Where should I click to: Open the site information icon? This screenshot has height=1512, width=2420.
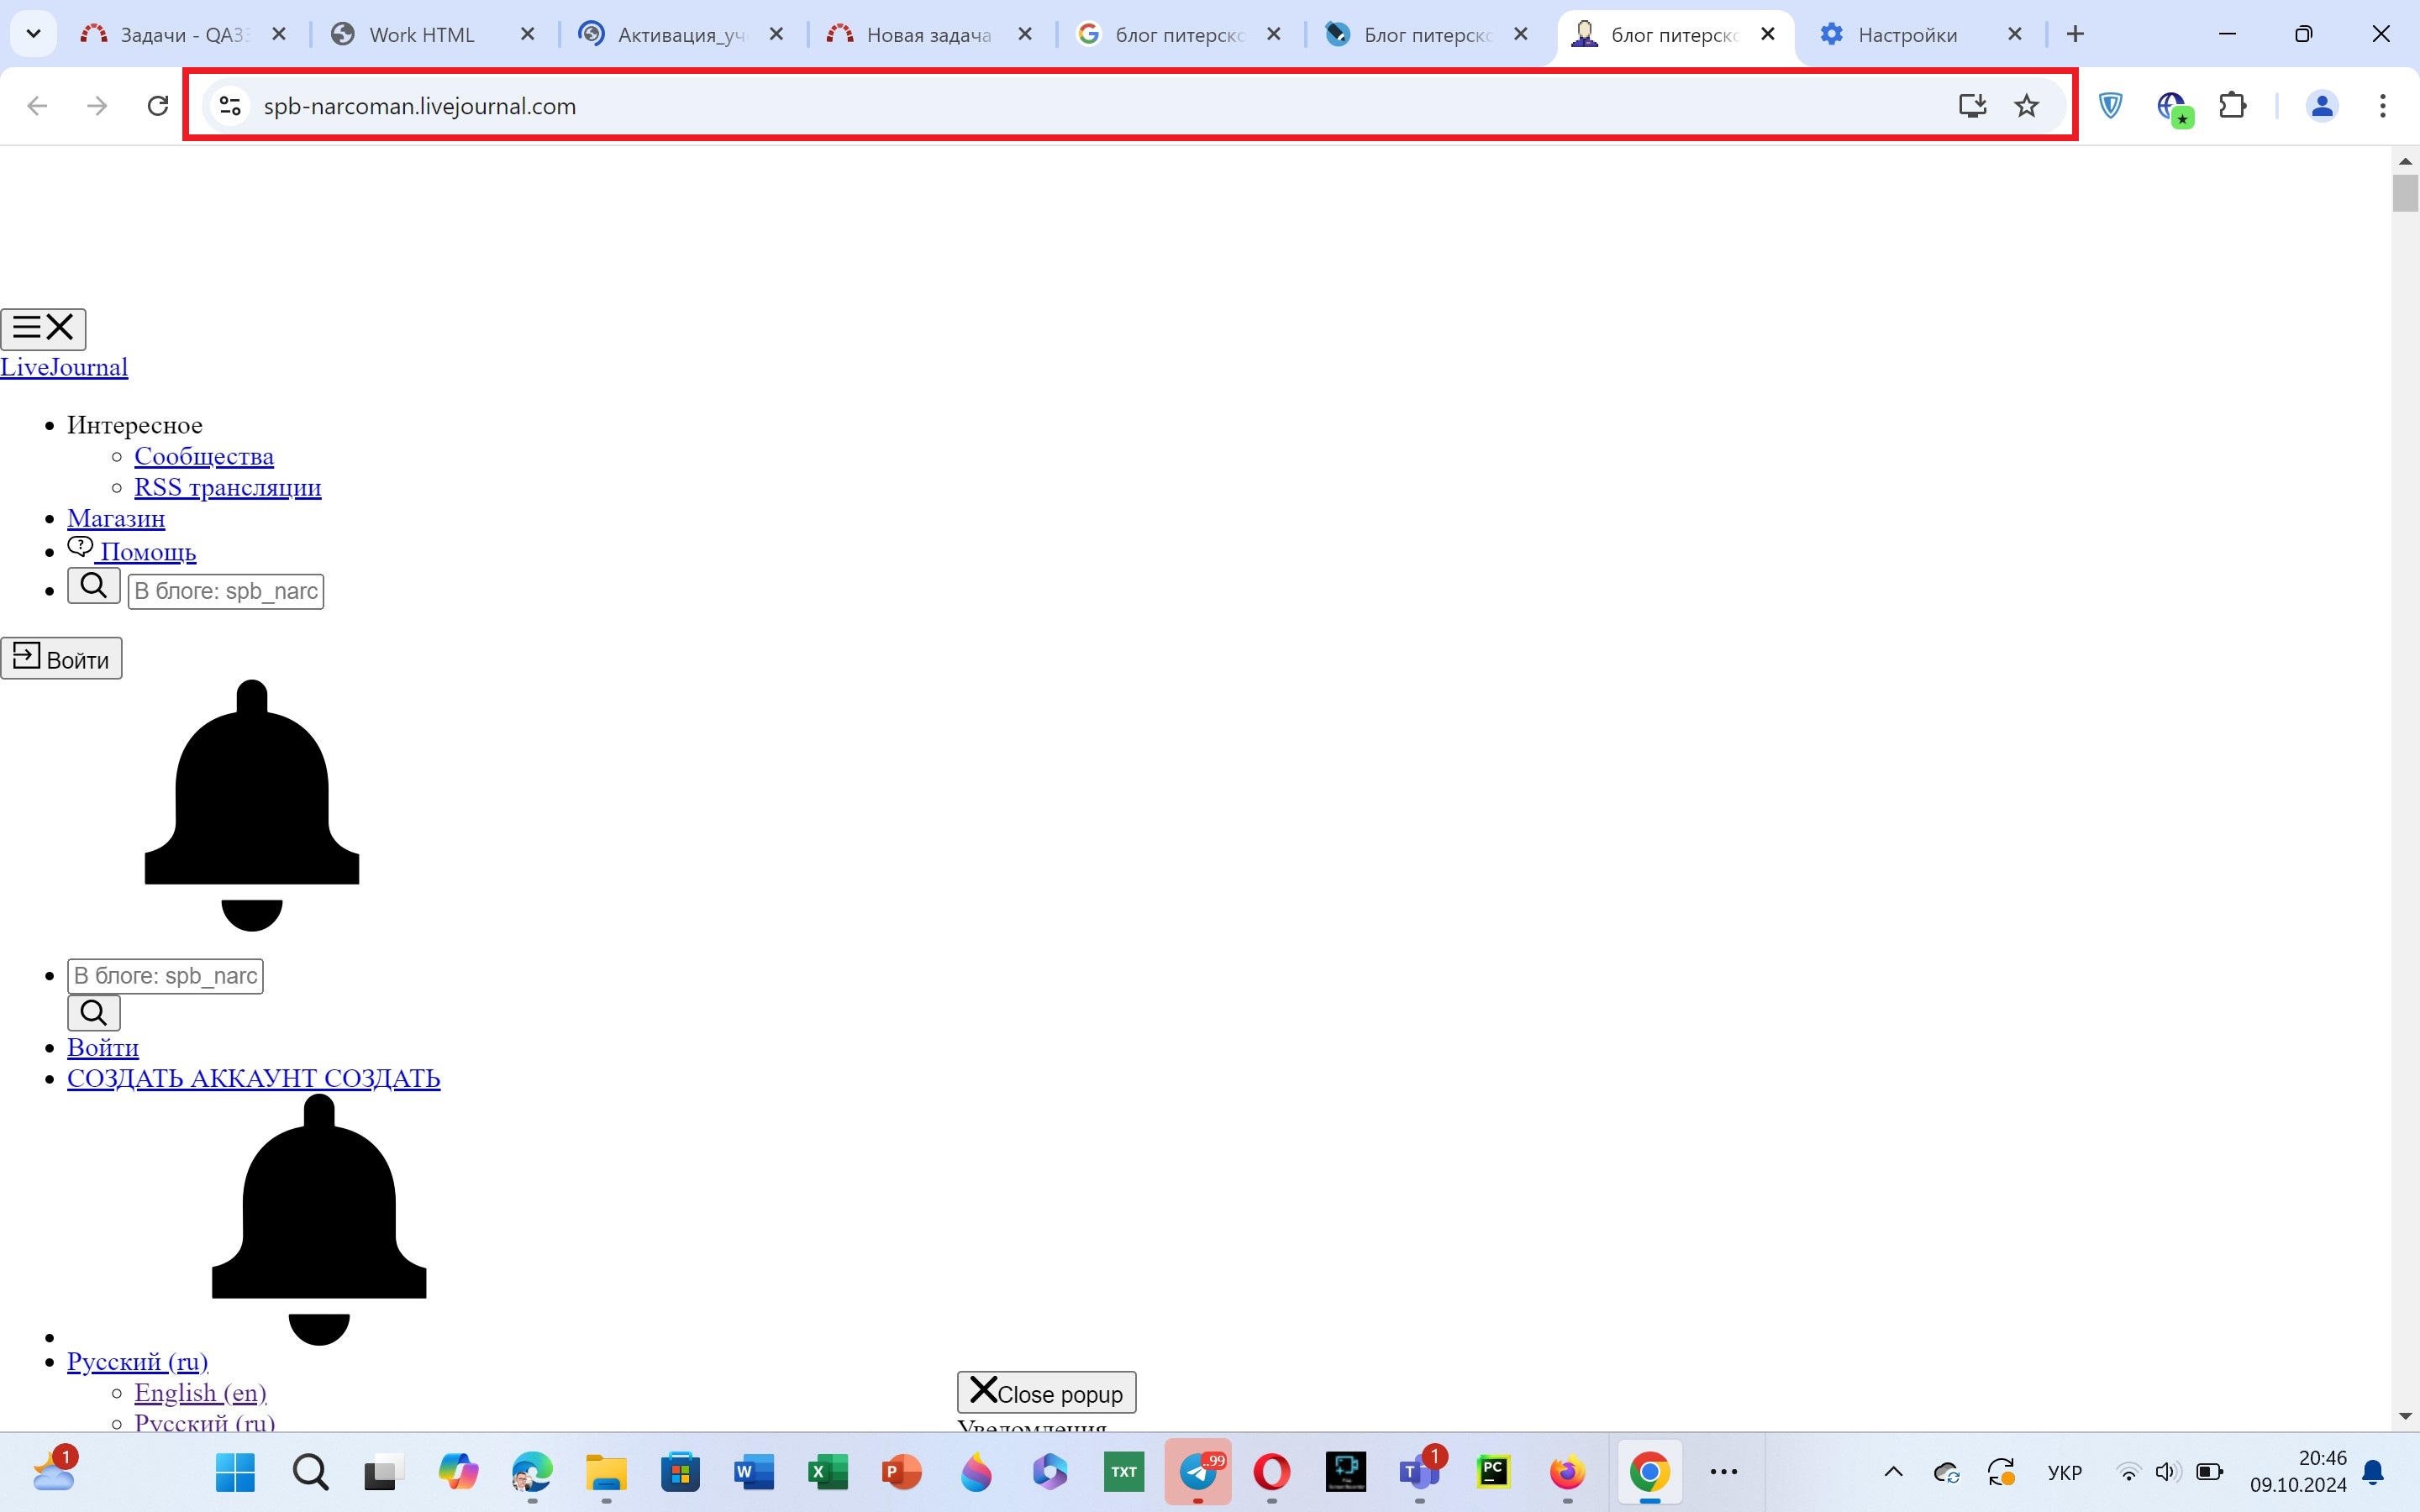point(230,106)
